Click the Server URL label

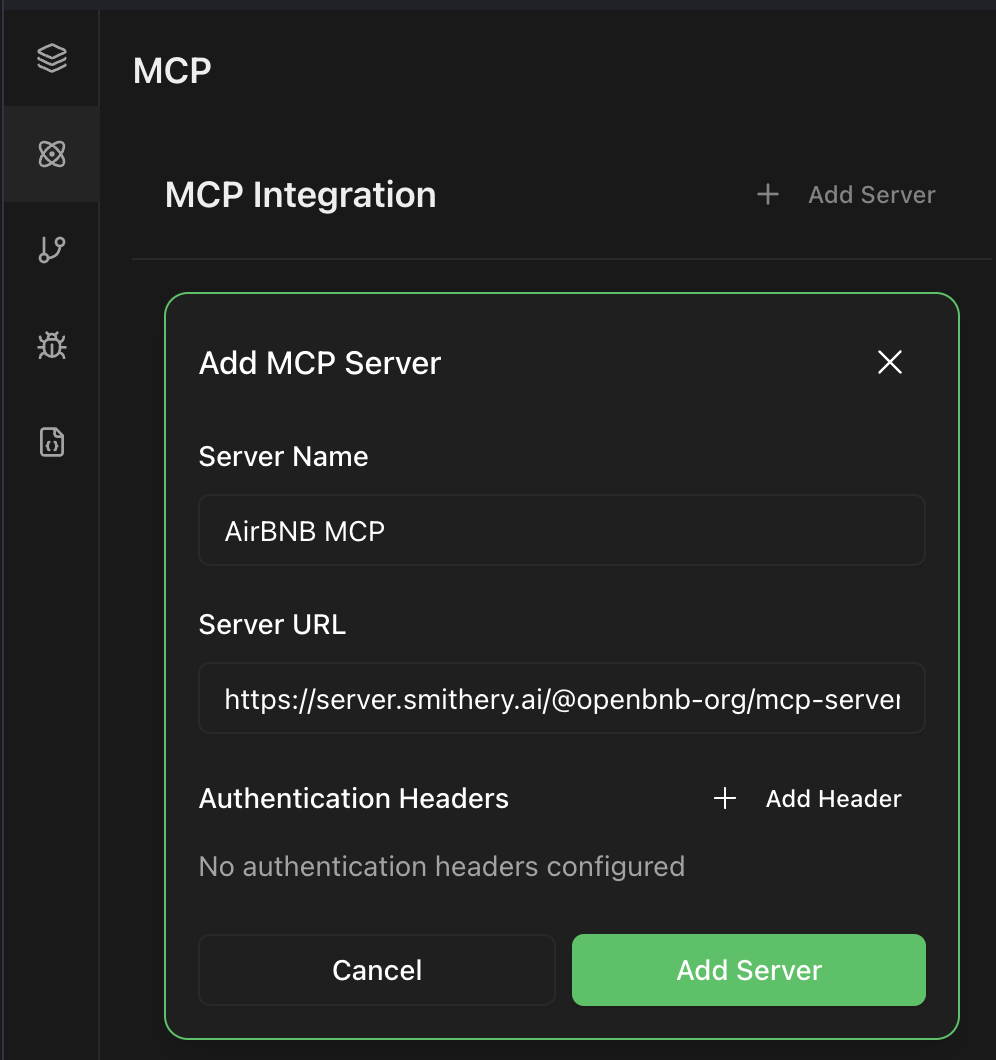(272, 624)
